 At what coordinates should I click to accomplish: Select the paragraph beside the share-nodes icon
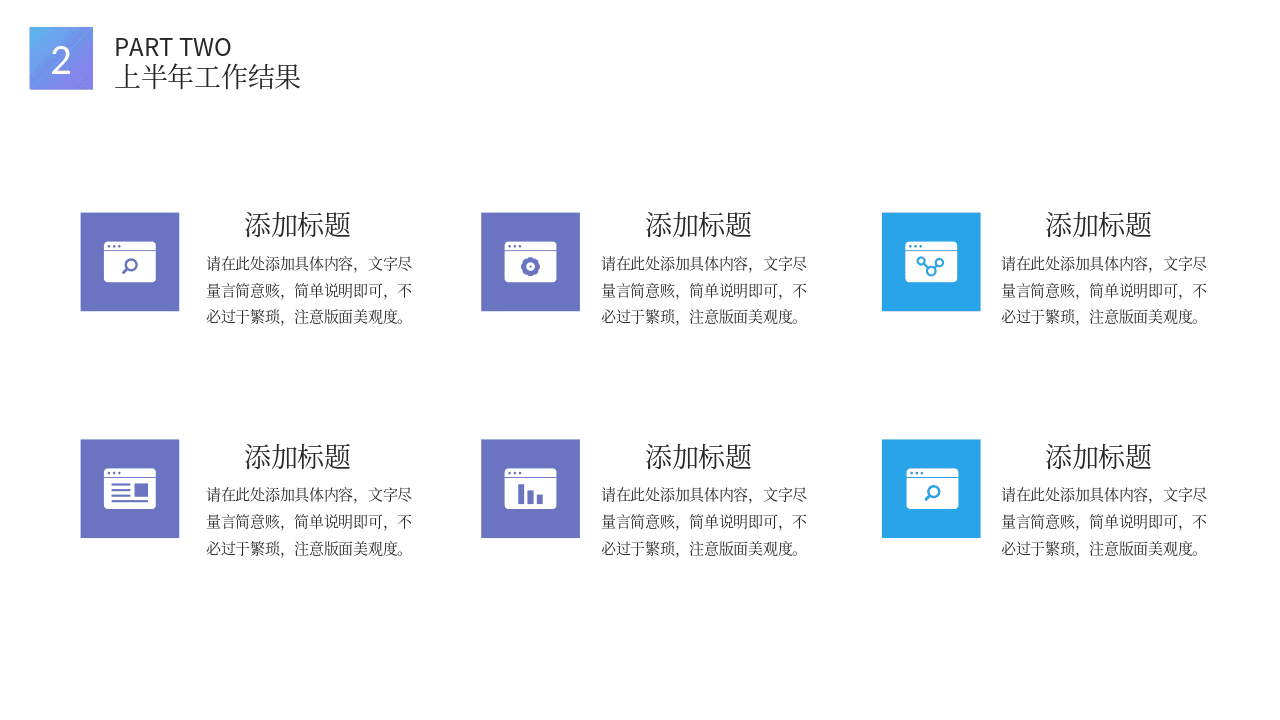1105,290
